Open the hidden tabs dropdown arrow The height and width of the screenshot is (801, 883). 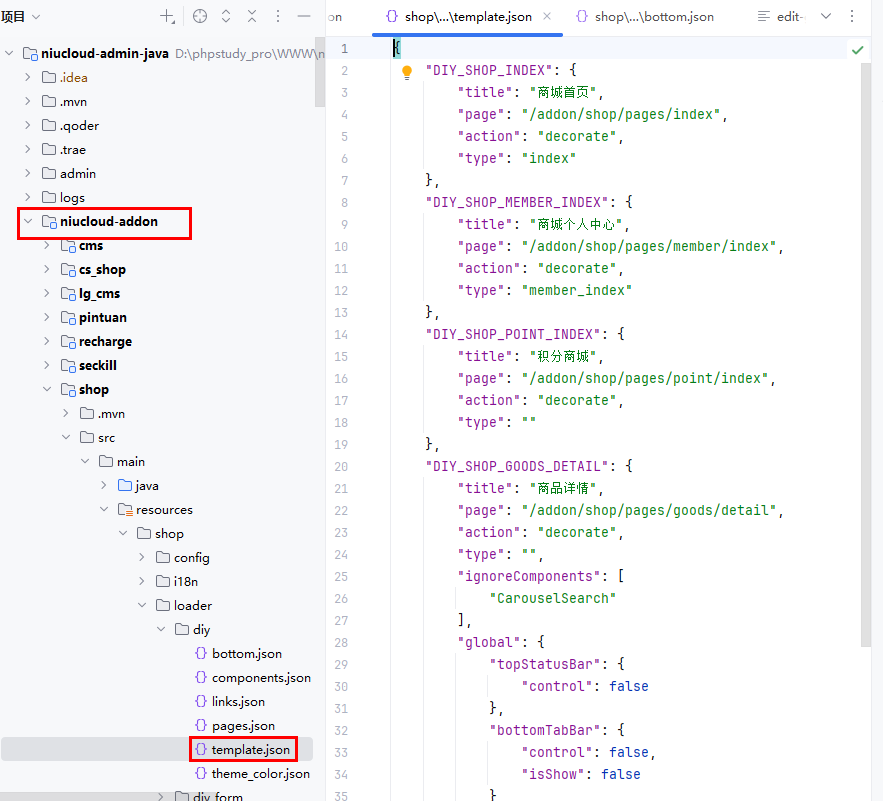[x=825, y=17]
